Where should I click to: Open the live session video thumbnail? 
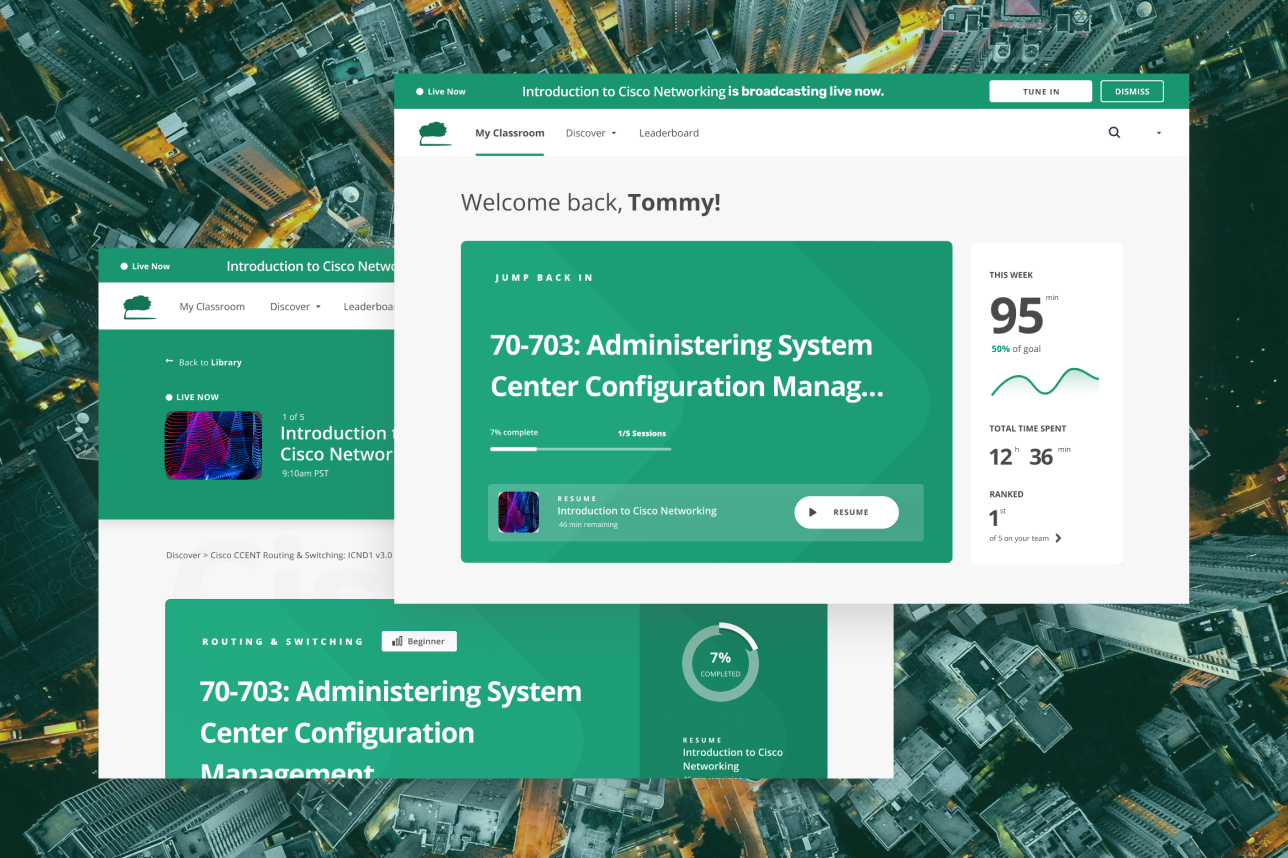click(213, 445)
